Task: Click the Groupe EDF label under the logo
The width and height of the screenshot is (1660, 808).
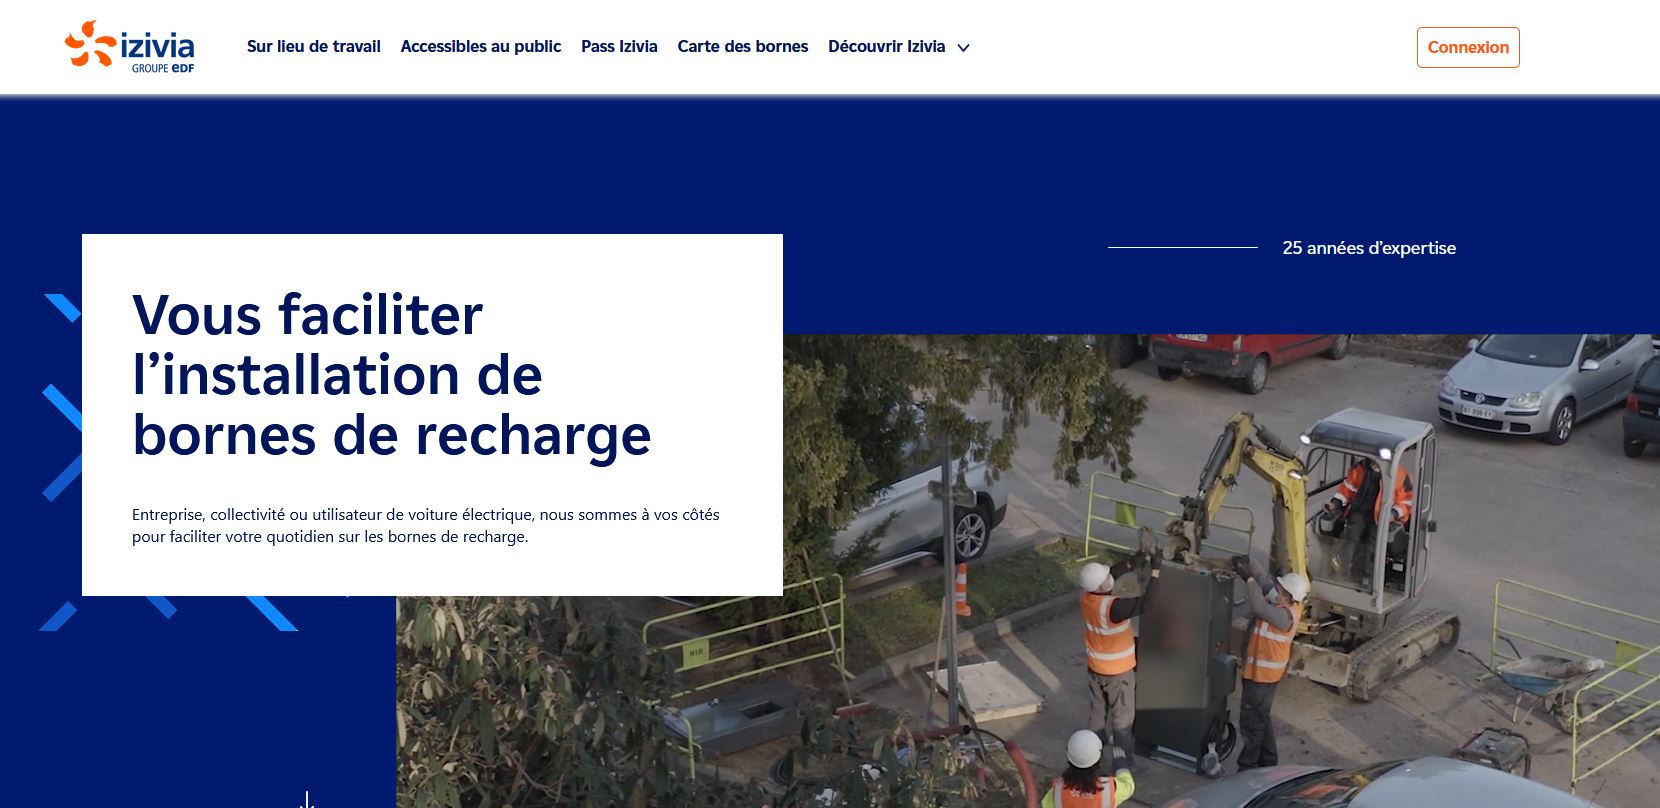Action: pos(162,69)
